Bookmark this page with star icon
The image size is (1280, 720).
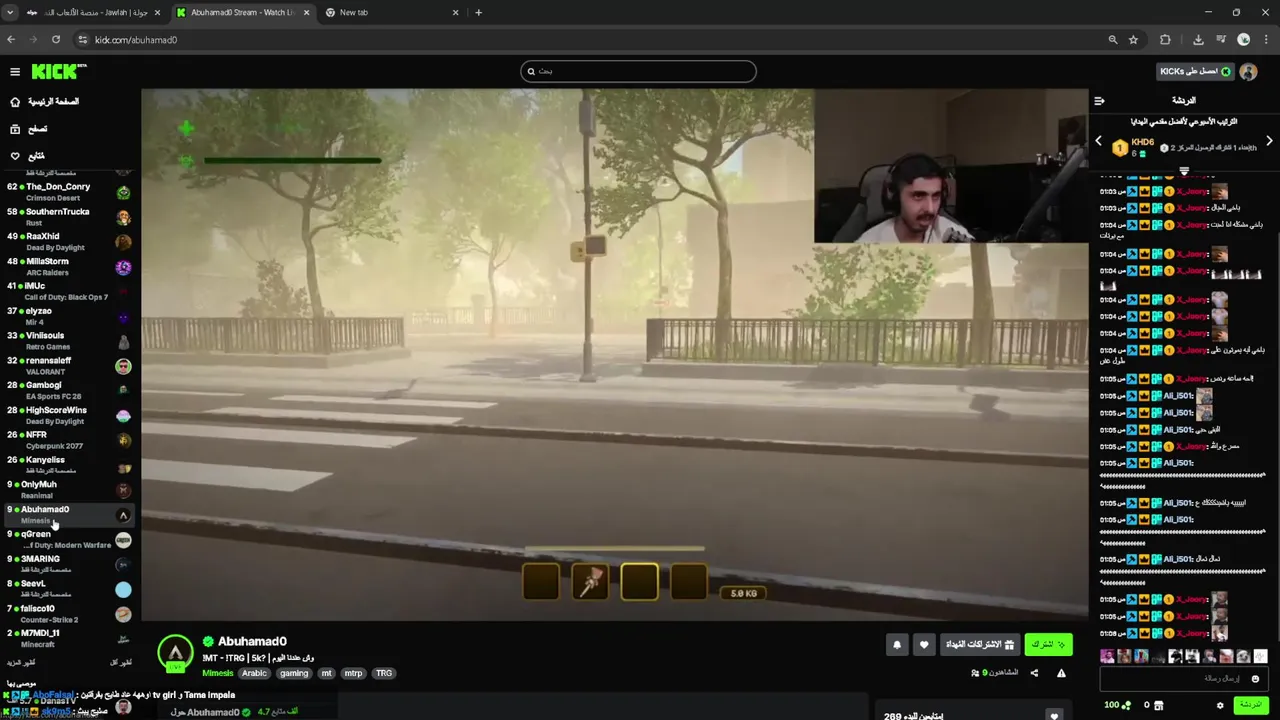click(1133, 40)
